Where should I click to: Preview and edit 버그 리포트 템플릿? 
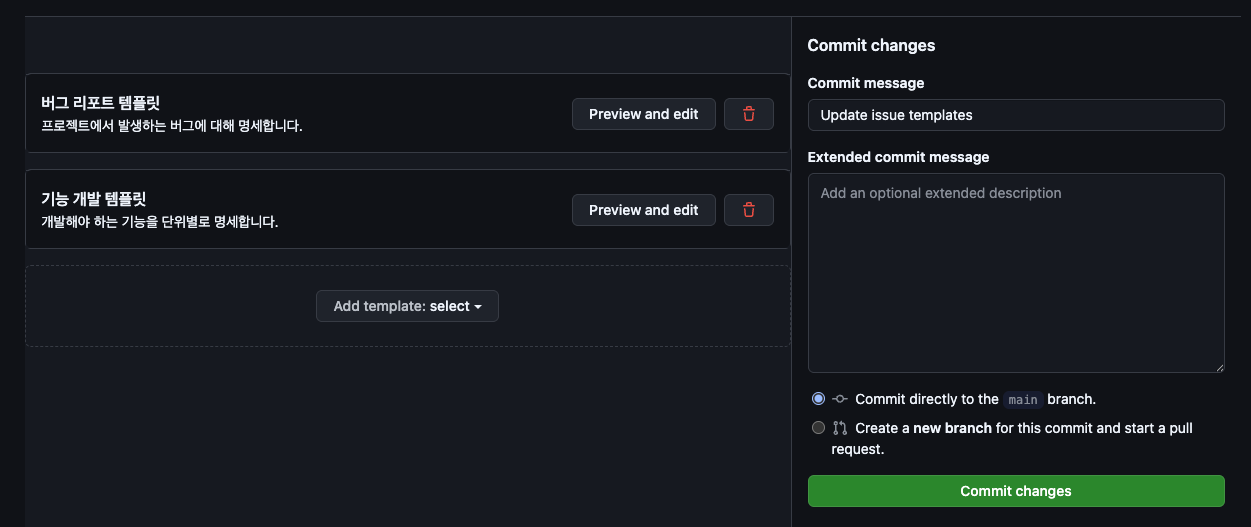(x=644, y=114)
